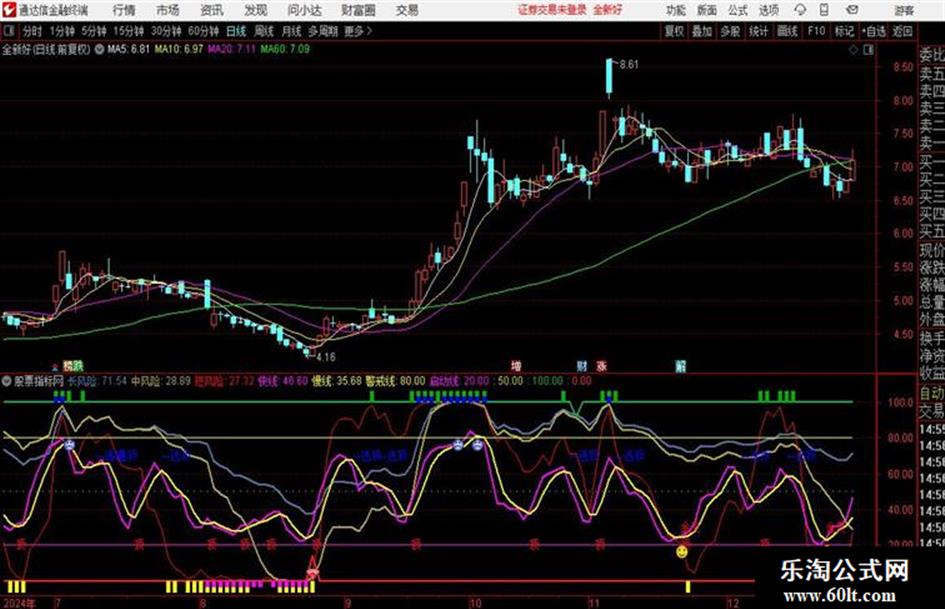Select the 月线 monthly period

point(292,31)
